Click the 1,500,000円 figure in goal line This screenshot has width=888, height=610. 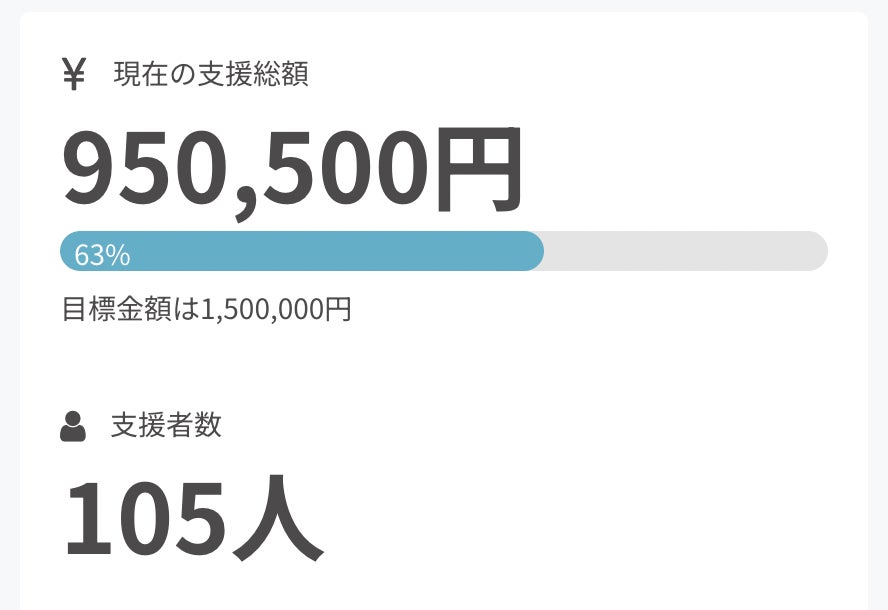click(276, 309)
